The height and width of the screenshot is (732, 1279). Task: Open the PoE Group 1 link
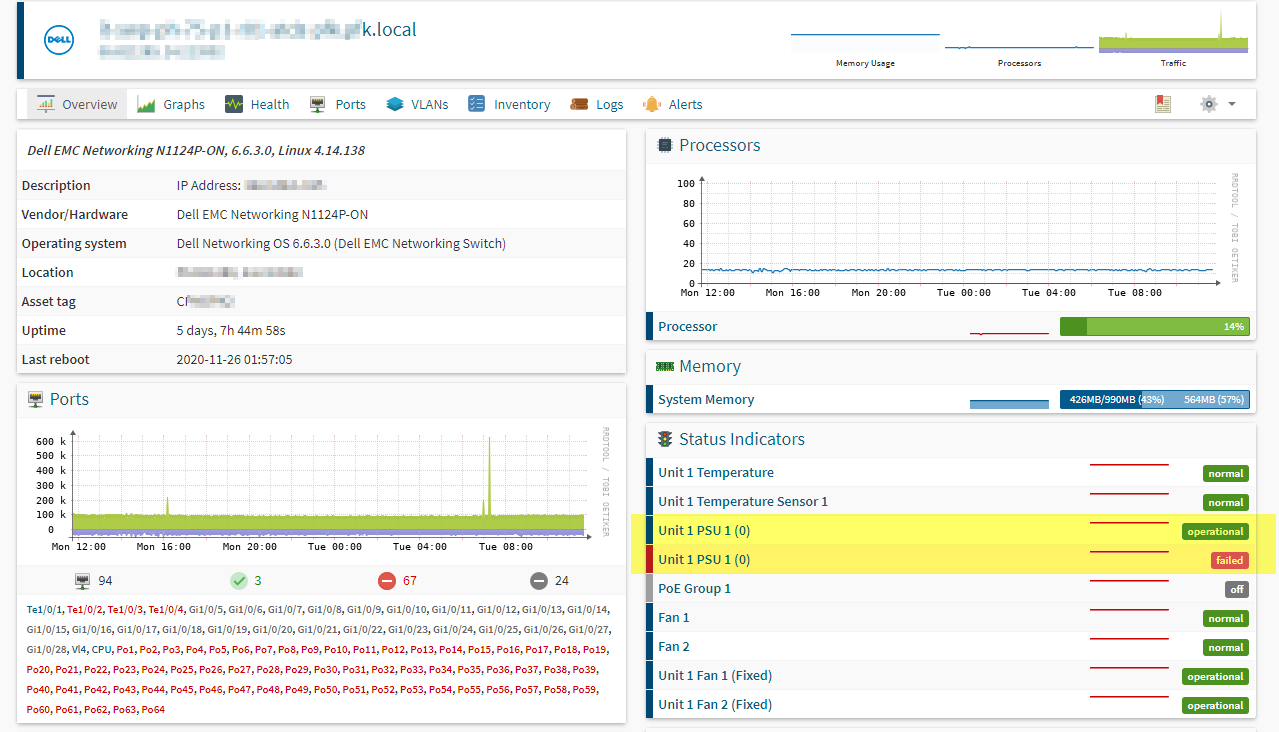pos(695,588)
